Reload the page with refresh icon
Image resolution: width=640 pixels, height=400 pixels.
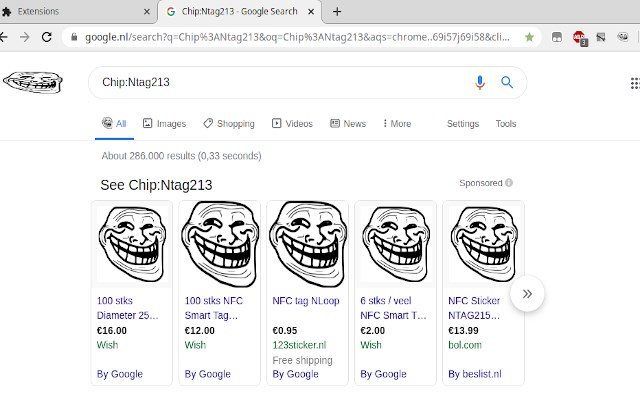tap(47, 37)
